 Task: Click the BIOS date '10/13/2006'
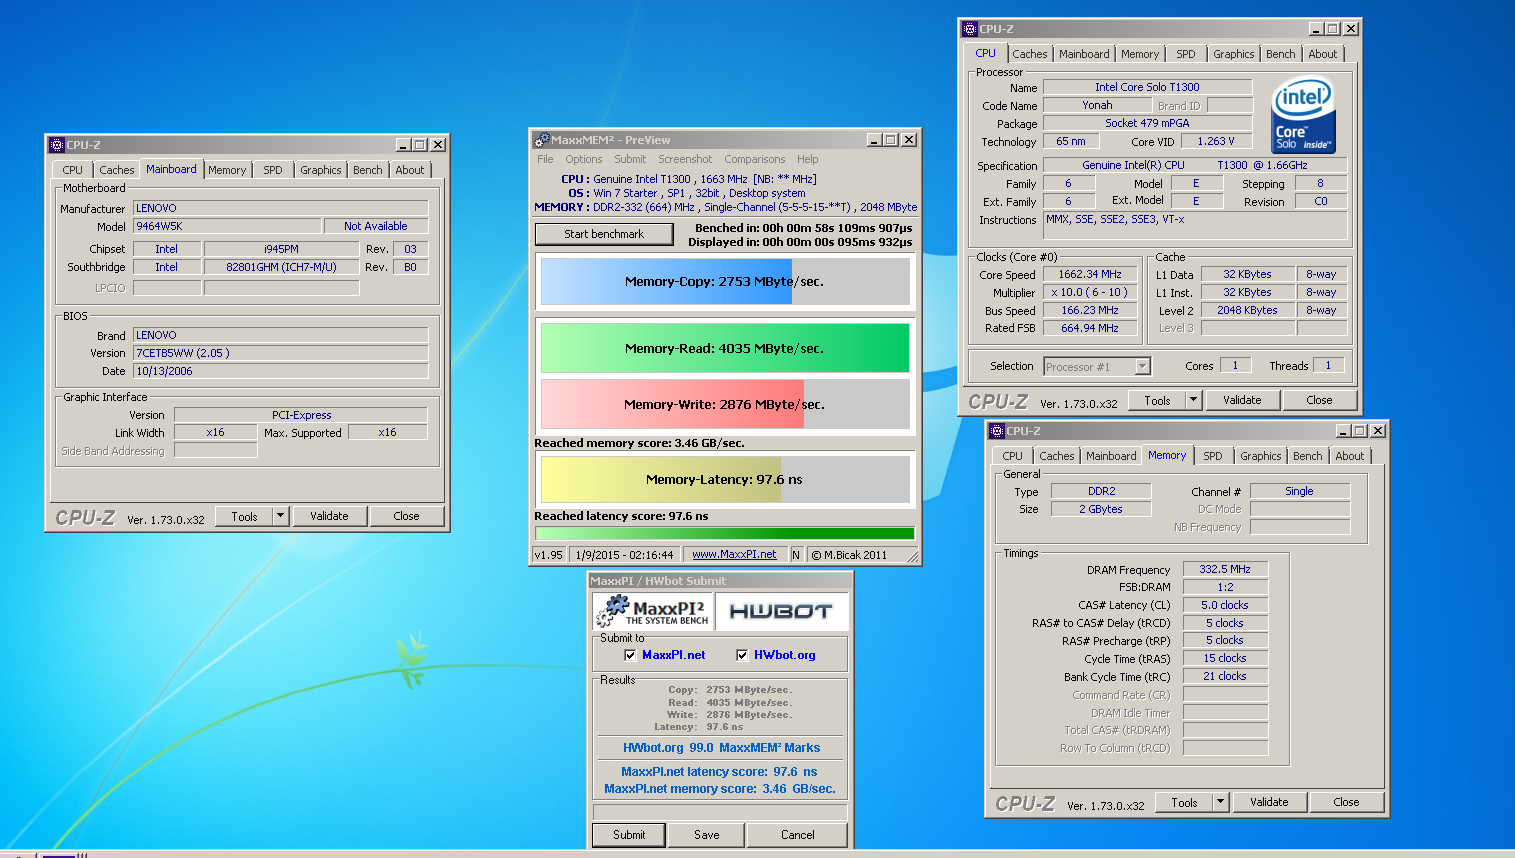click(281, 371)
